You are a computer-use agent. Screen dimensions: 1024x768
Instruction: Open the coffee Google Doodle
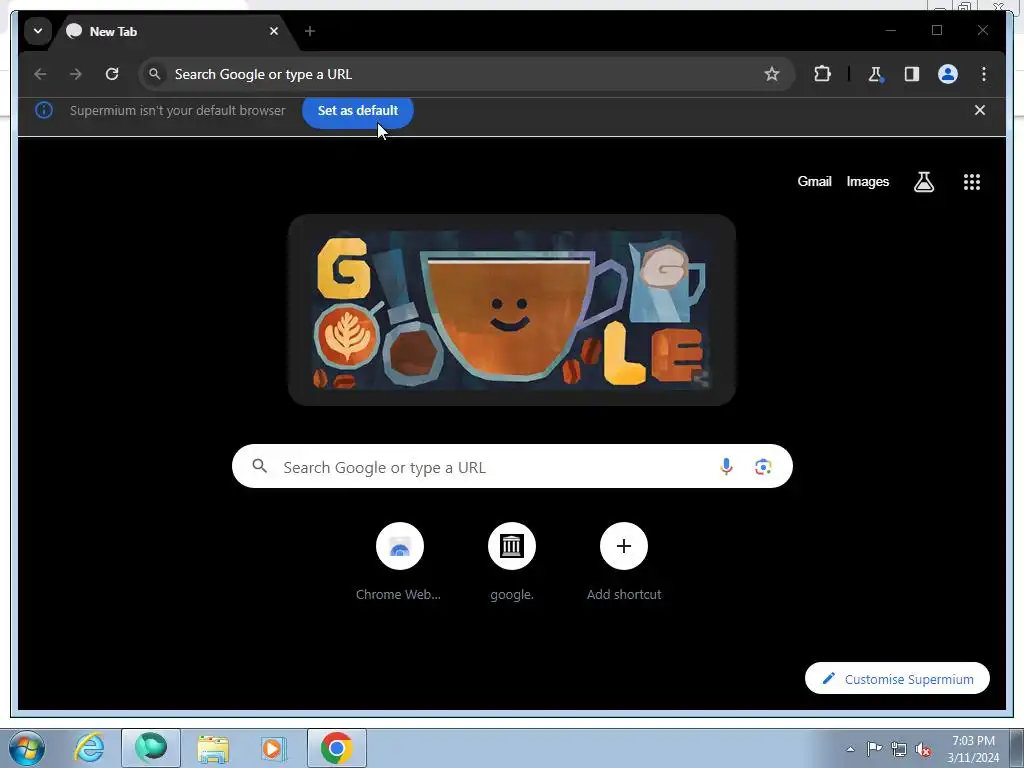point(511,310)
